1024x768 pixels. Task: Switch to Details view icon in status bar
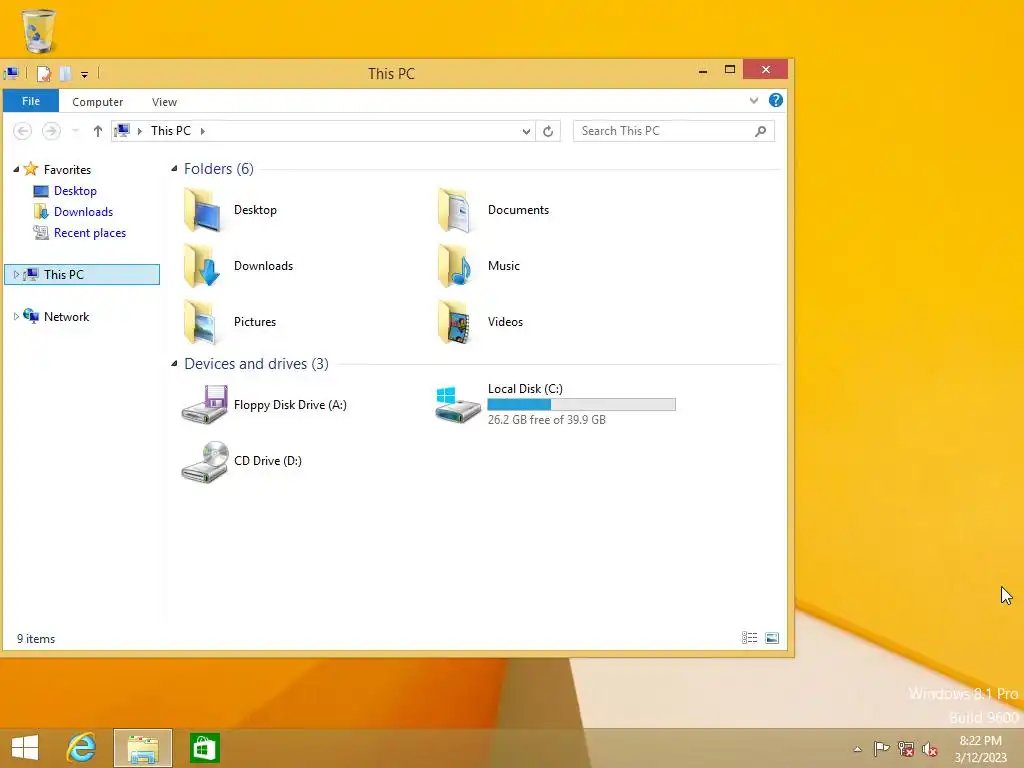[x=749, y=638]
